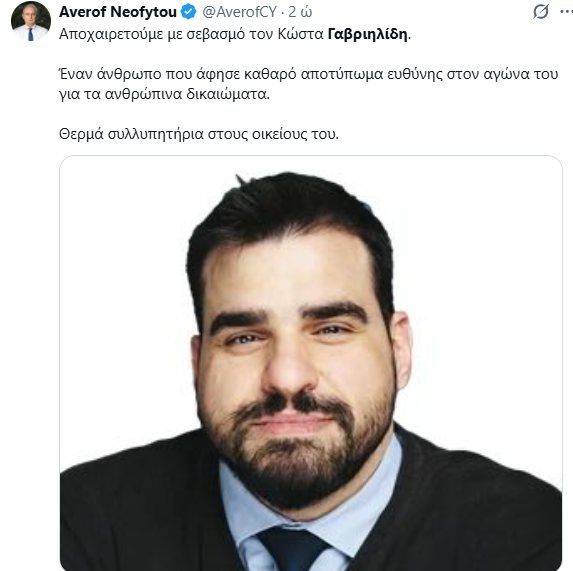The width and height of the screenshot is (573, 571).
Task: Click the word "ανθρώπινα" in the tweet
Action: (x=144, y=94)
